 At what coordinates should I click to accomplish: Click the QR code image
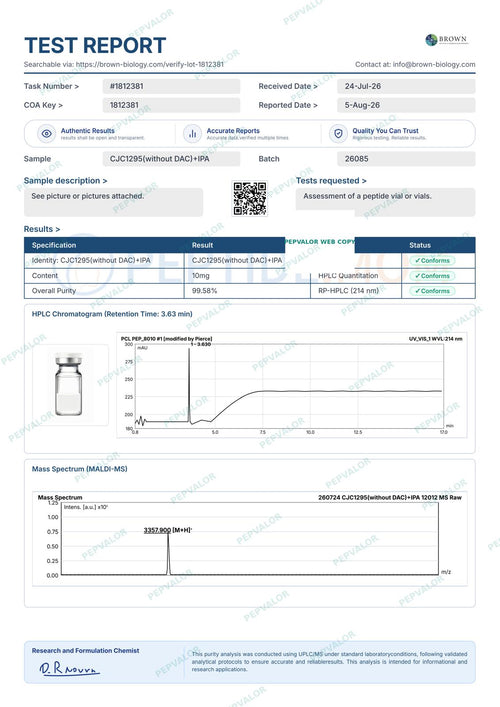(x=249, y=198)
